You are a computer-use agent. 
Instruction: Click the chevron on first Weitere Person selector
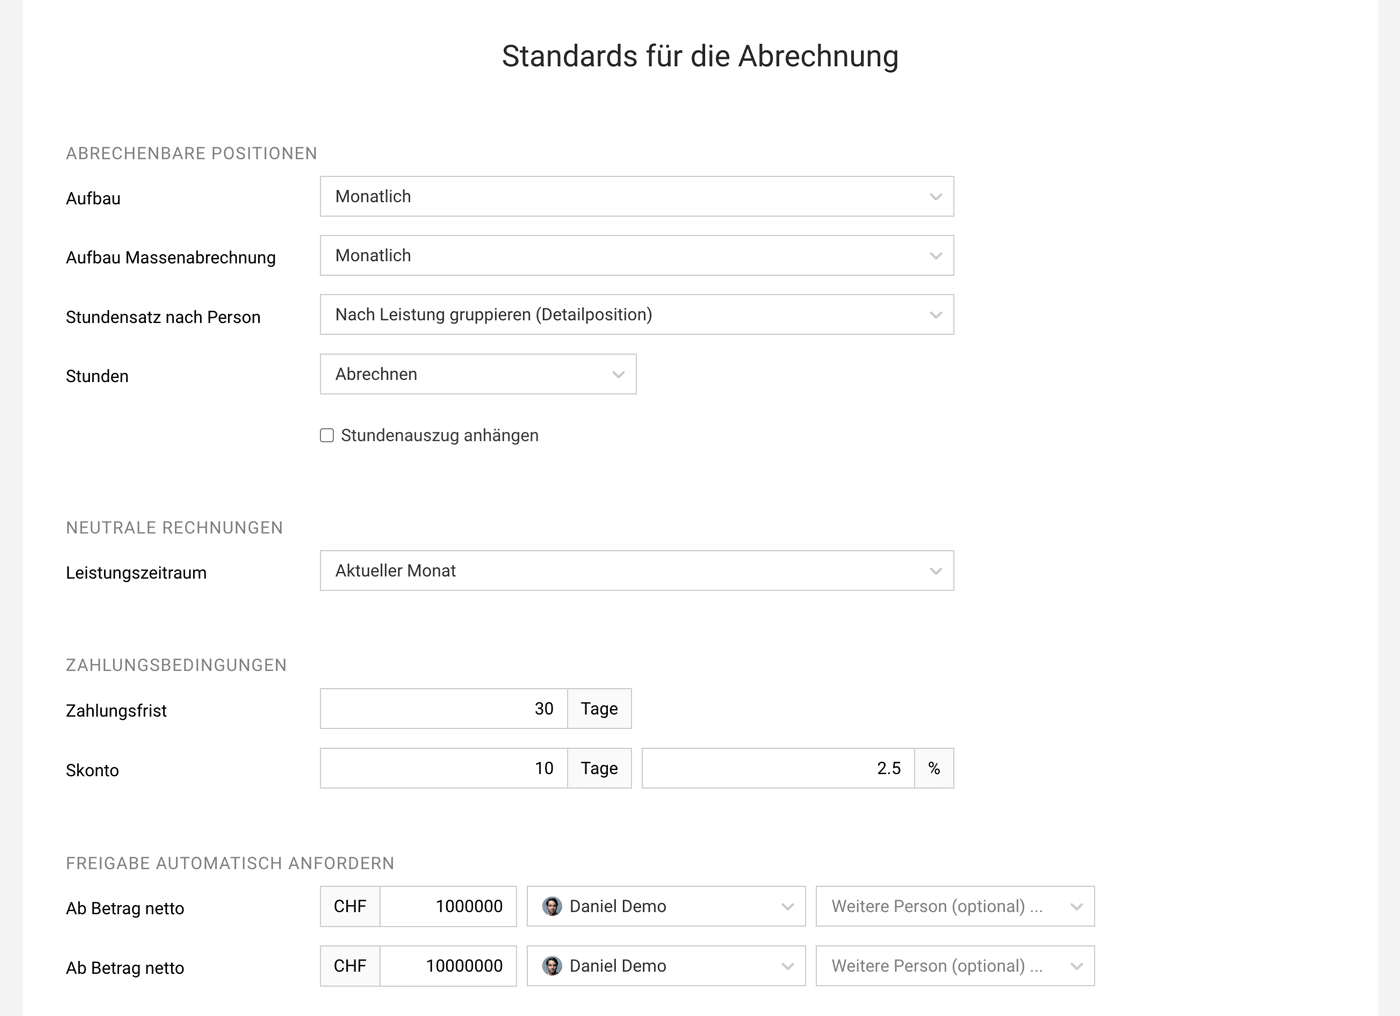pos(1078,906)
